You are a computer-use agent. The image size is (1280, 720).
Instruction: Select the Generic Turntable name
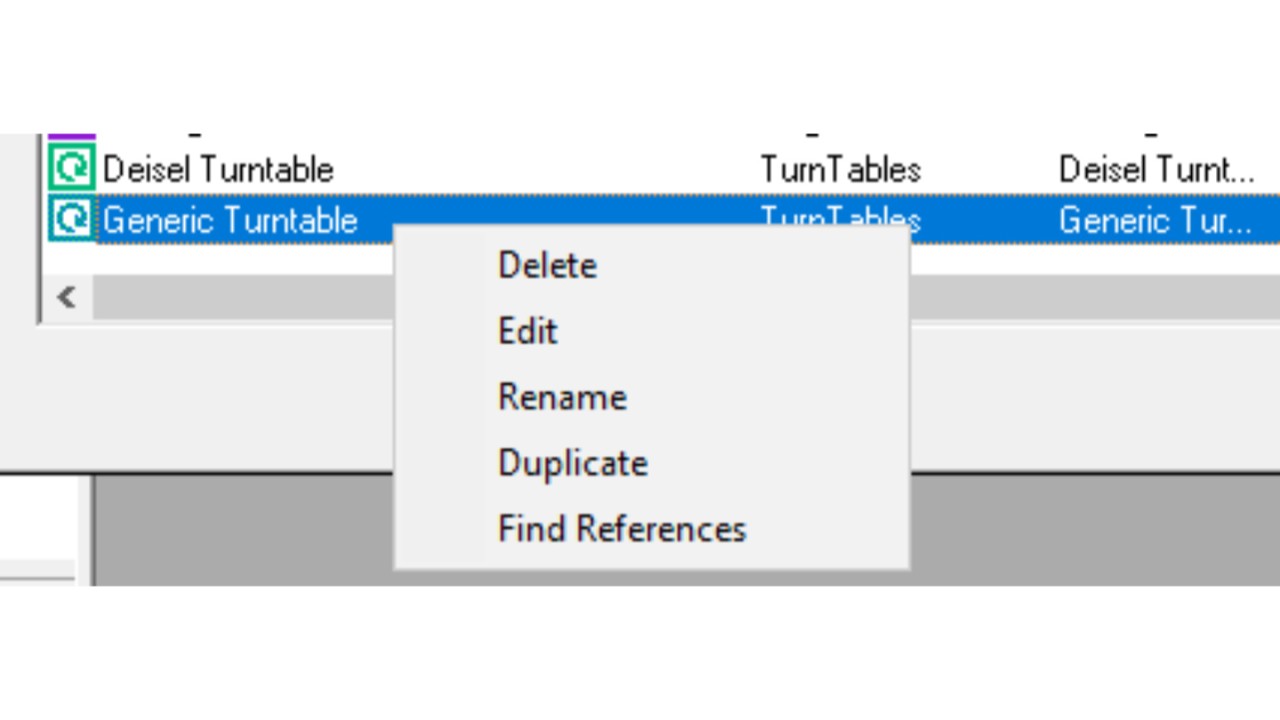(x=230, y=220)
